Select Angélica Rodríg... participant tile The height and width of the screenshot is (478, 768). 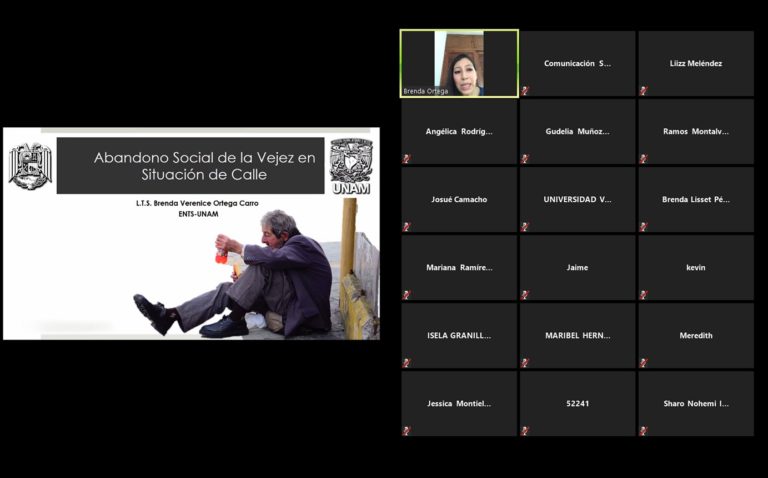[459, 131]
